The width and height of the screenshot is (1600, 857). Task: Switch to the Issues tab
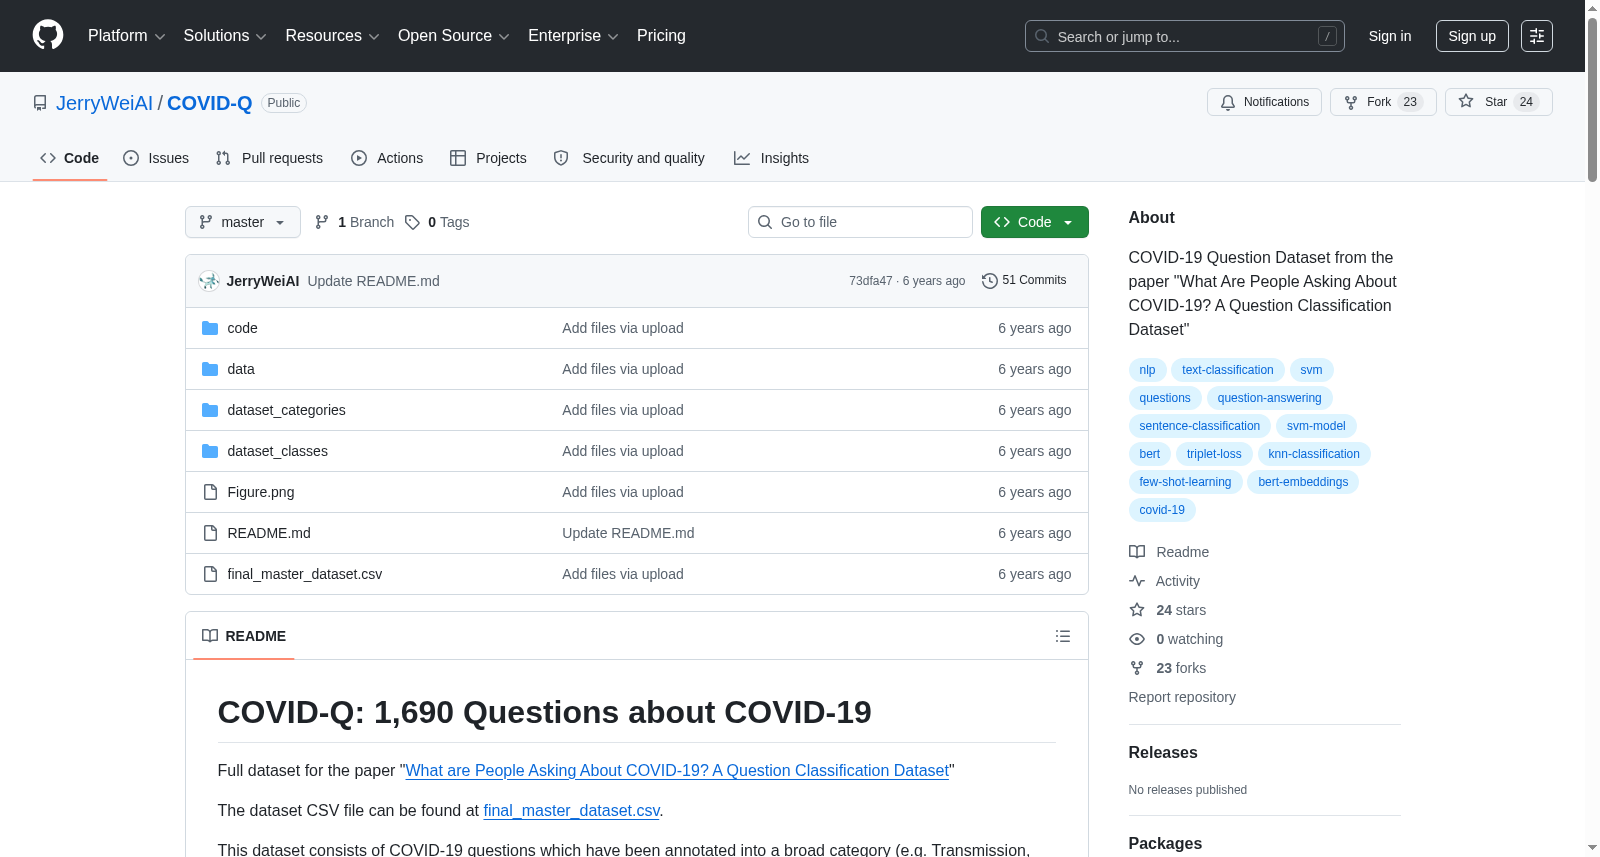(156, 158)
